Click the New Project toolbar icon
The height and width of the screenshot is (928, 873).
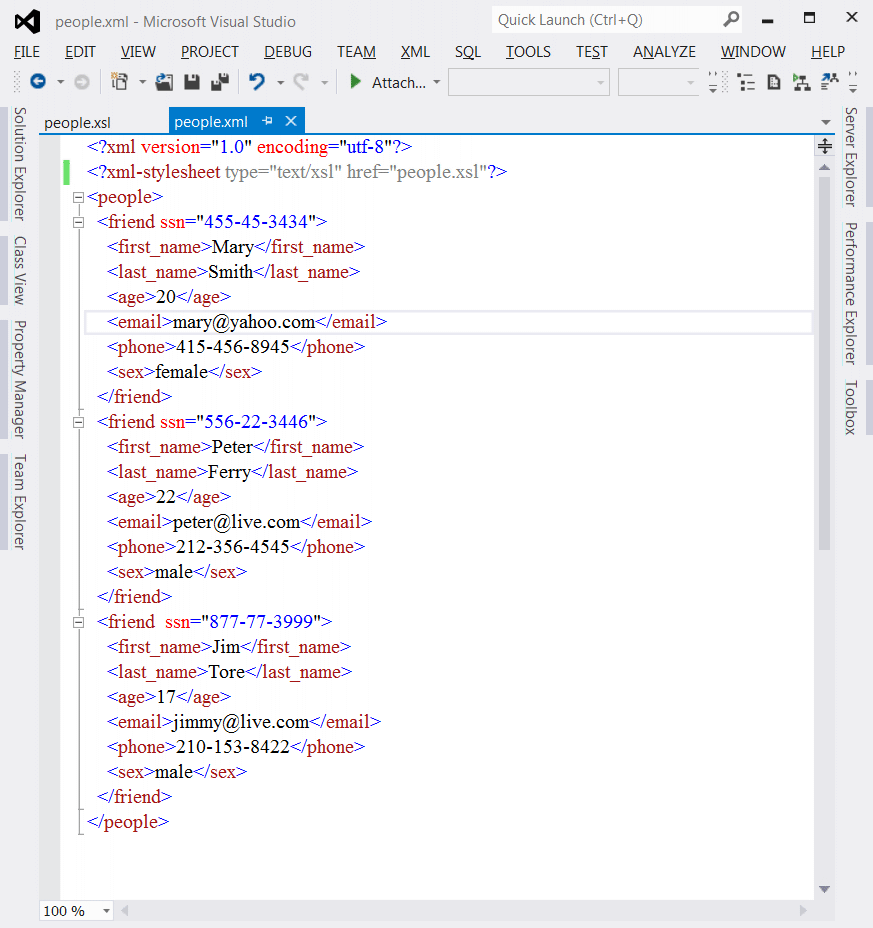120,81
